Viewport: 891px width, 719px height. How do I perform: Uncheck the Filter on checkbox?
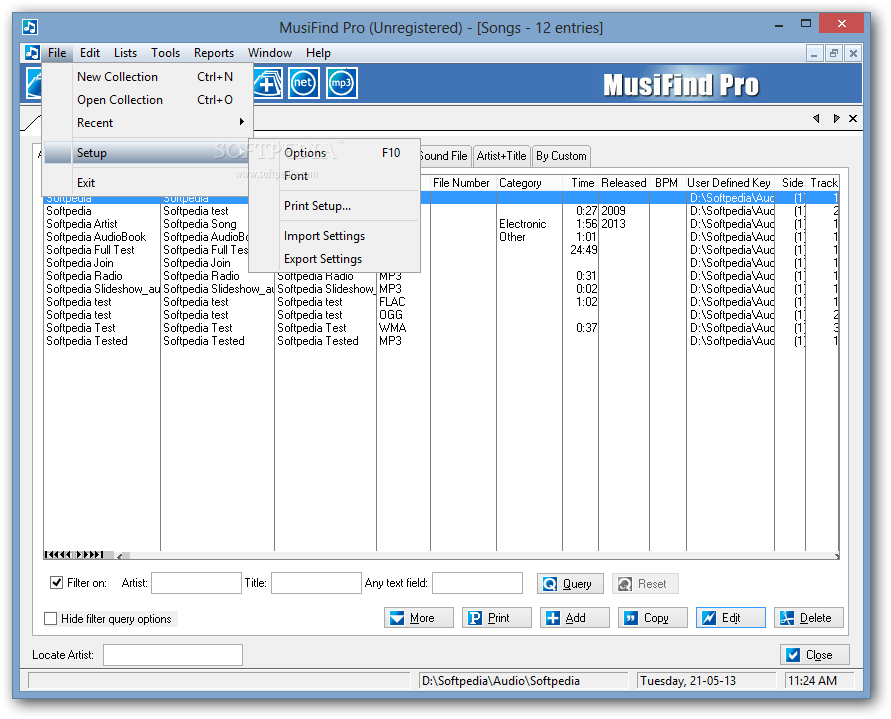[56, 583]
